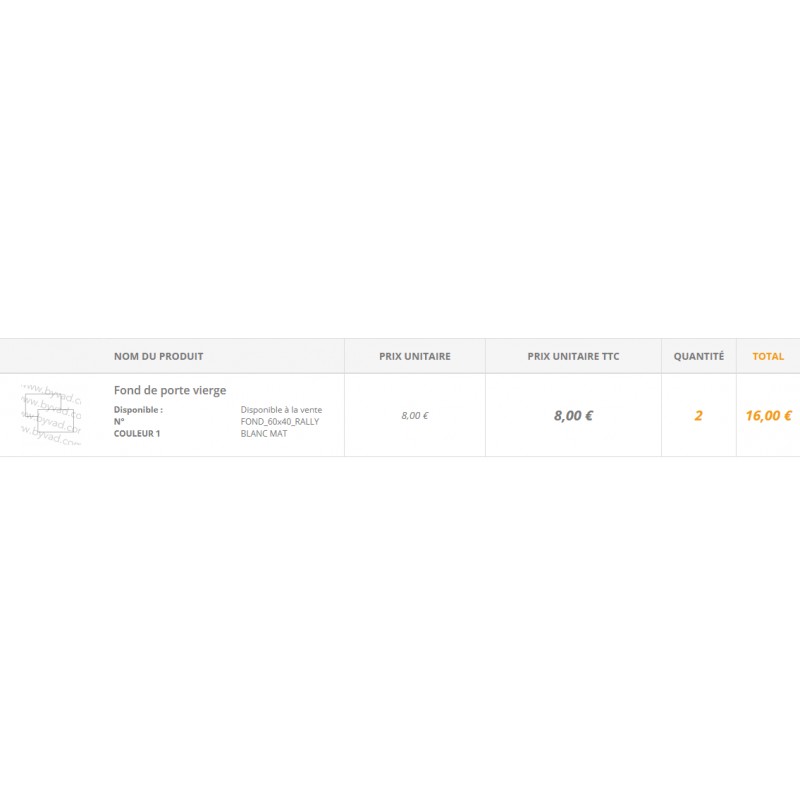Select the Disponible : label
The image size is (800, 800).
pyautogui.click(x=138, y=410)
